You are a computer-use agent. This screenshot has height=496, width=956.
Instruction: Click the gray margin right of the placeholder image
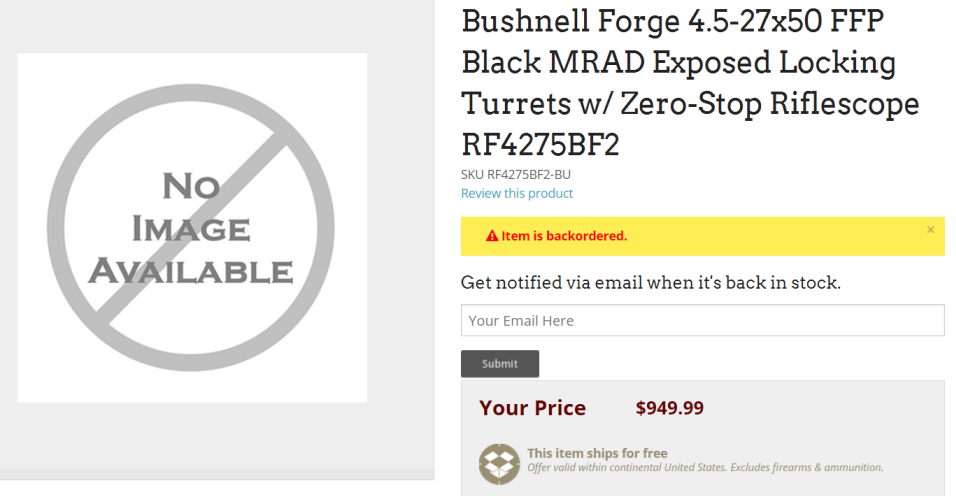[401, 227]
